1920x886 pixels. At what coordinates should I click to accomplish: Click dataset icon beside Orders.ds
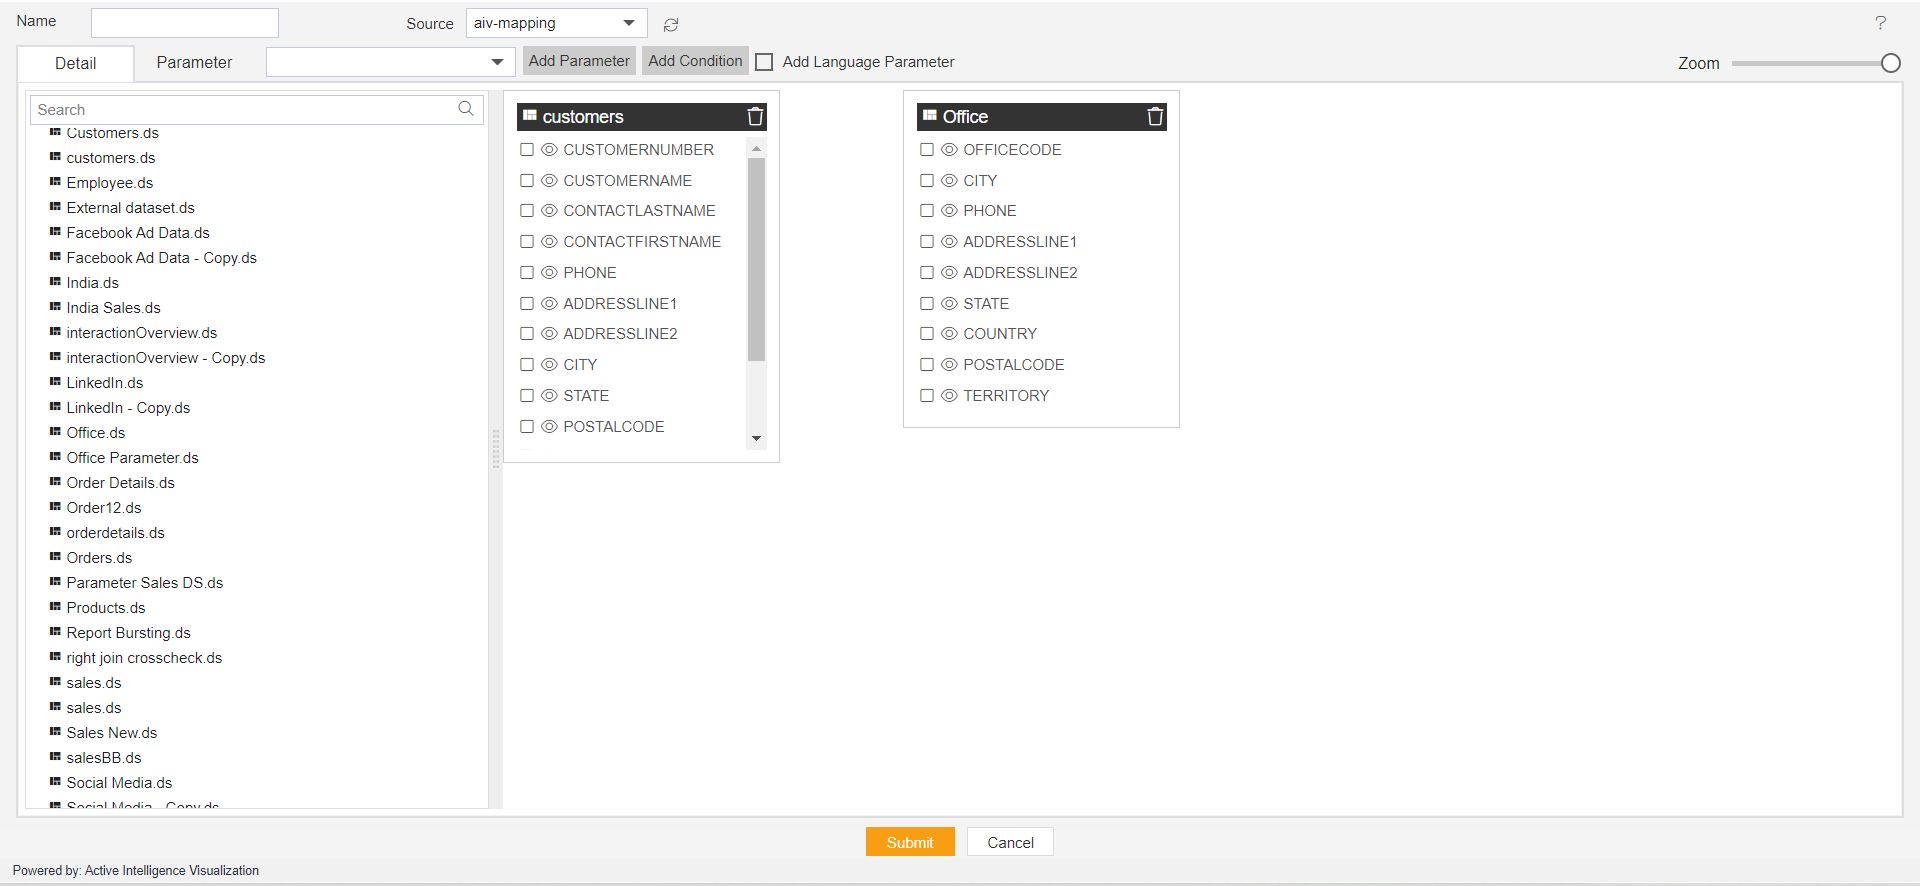55,557
